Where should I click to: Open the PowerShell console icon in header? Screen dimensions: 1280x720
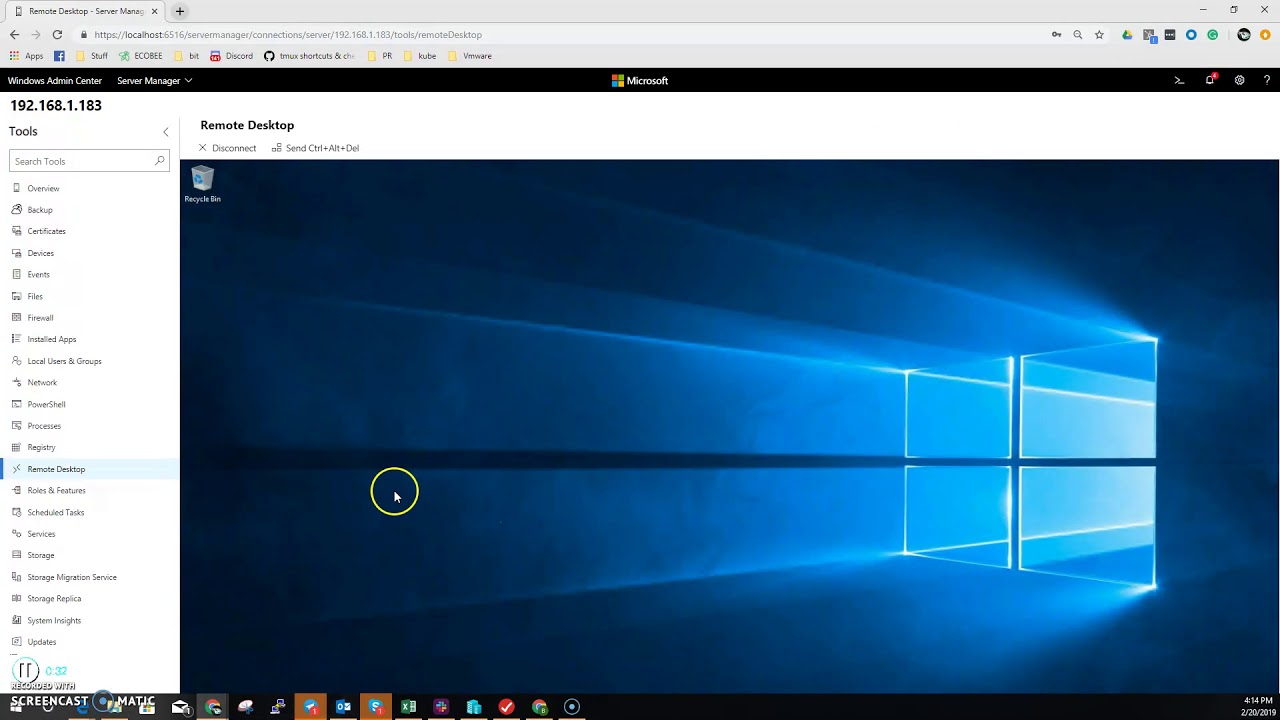(x=1179, y=80)
